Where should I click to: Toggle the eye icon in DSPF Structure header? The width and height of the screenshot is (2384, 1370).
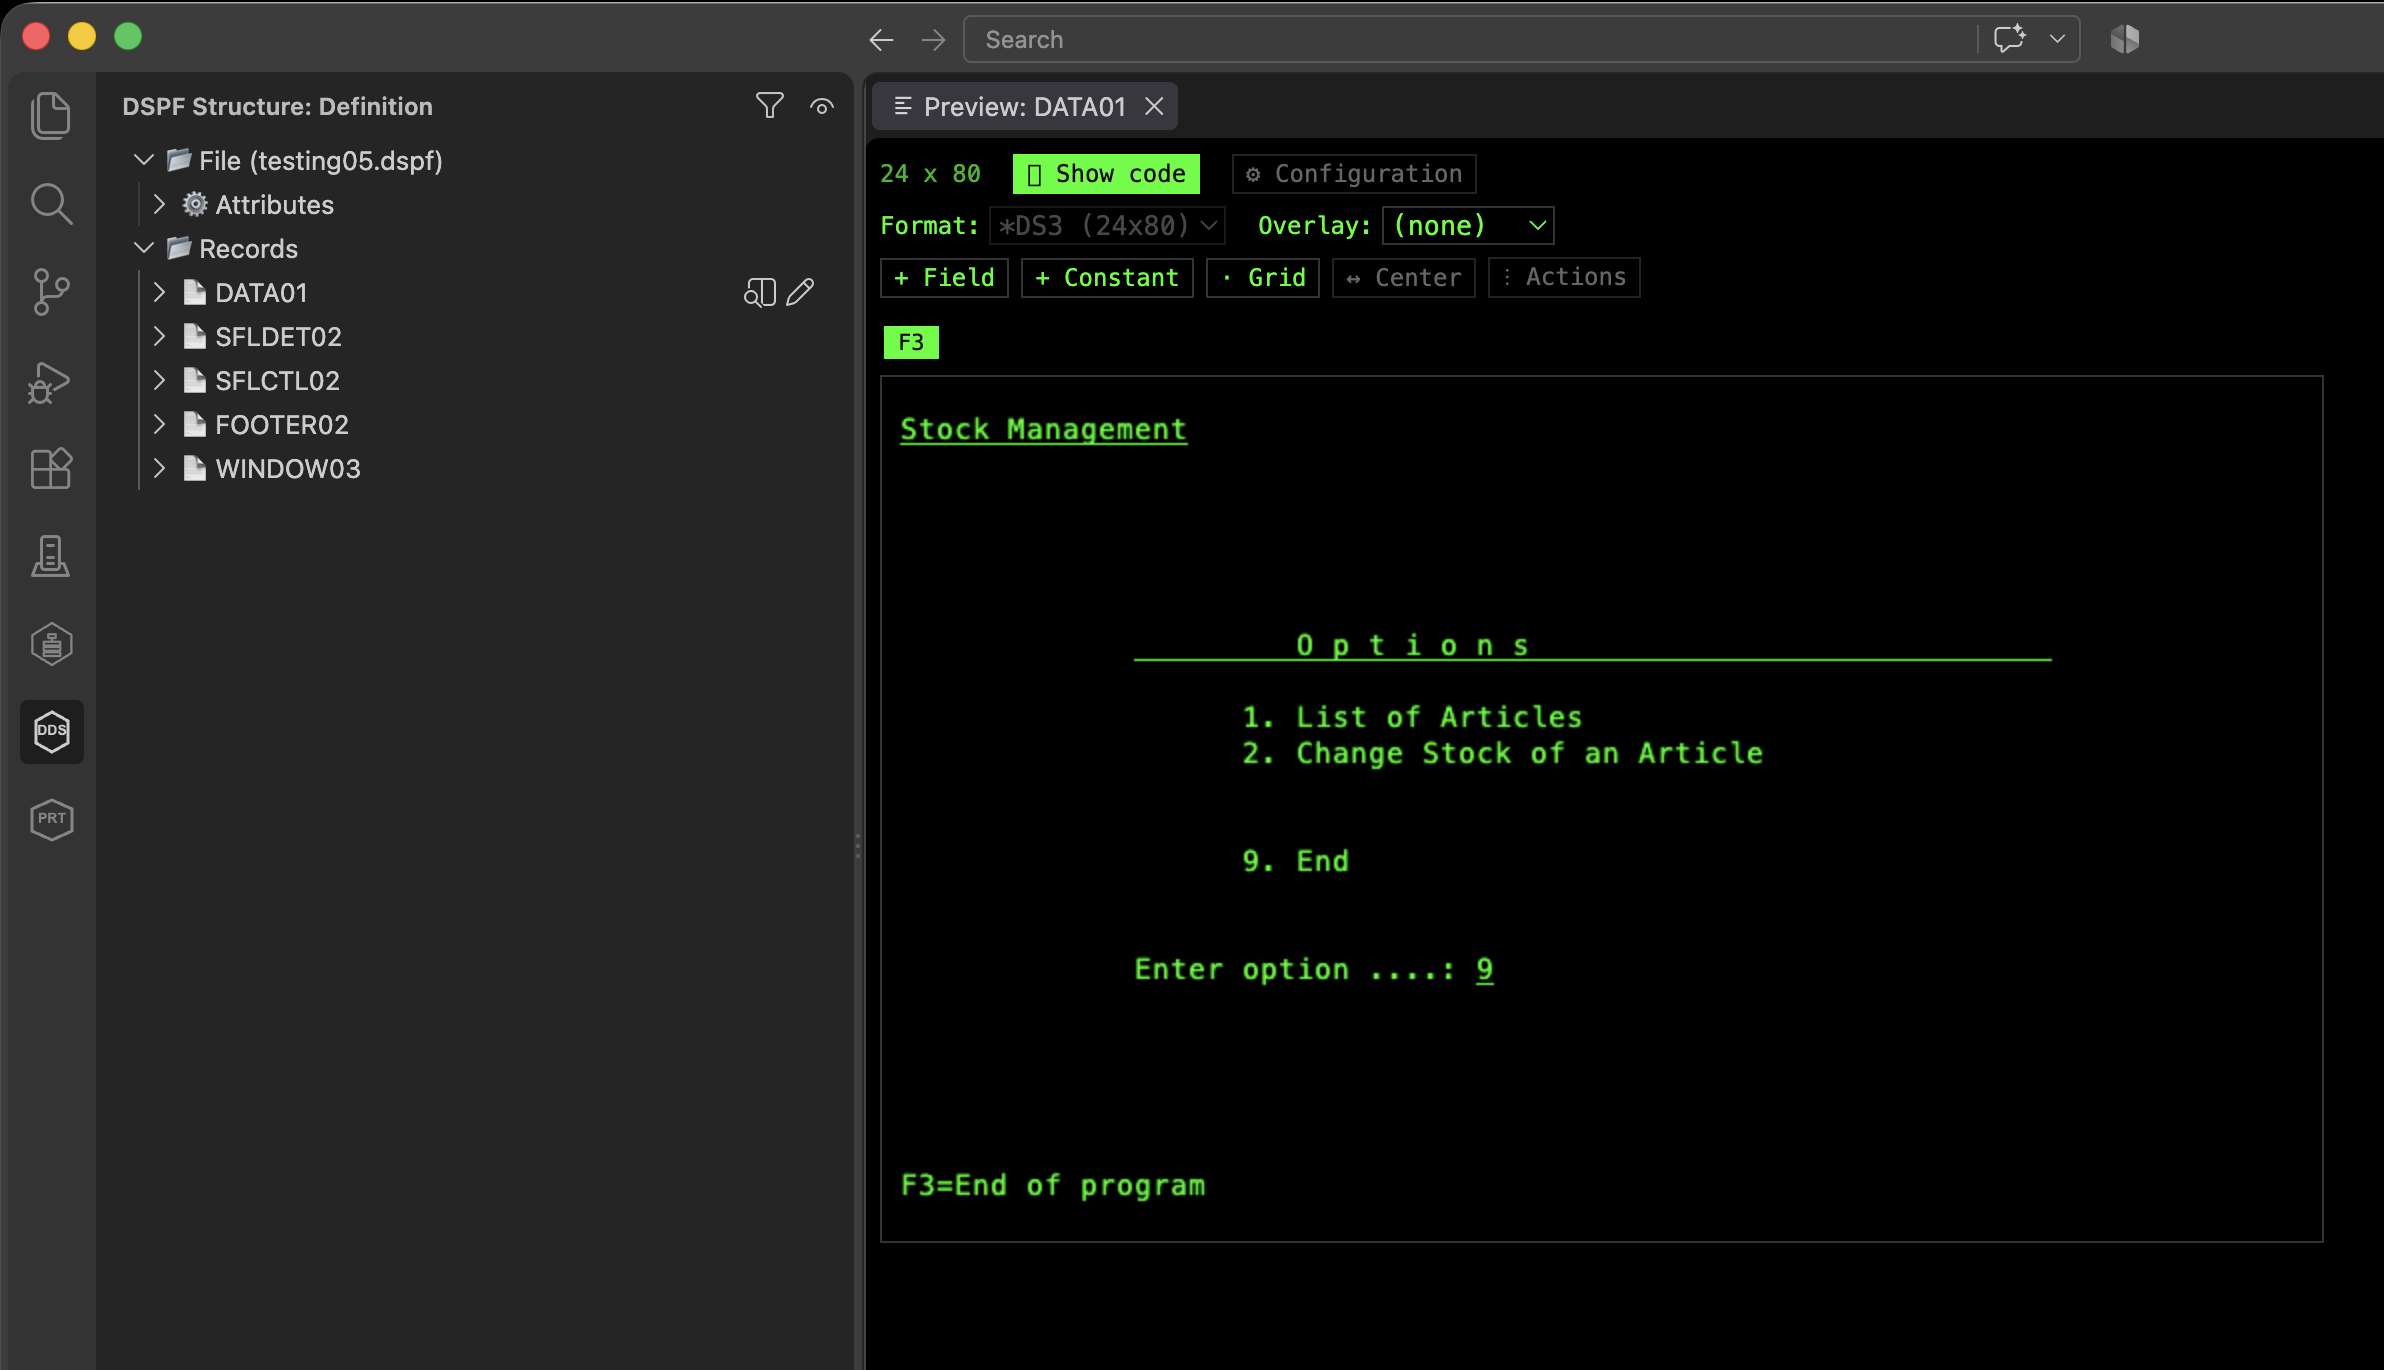click(822, 106)
